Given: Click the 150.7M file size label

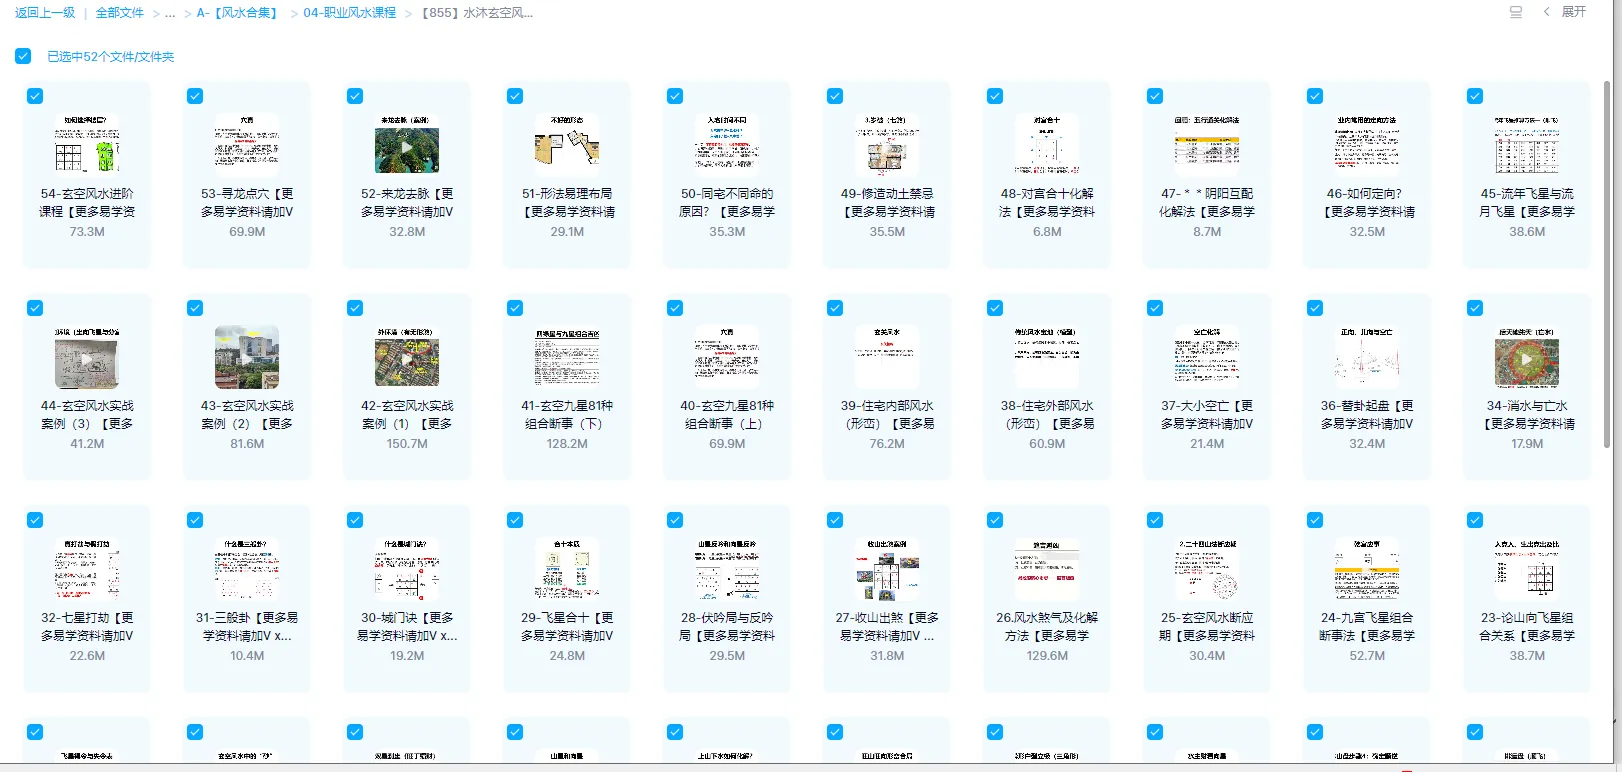Looking at the screenshot, I should click(x=407, y=444).
